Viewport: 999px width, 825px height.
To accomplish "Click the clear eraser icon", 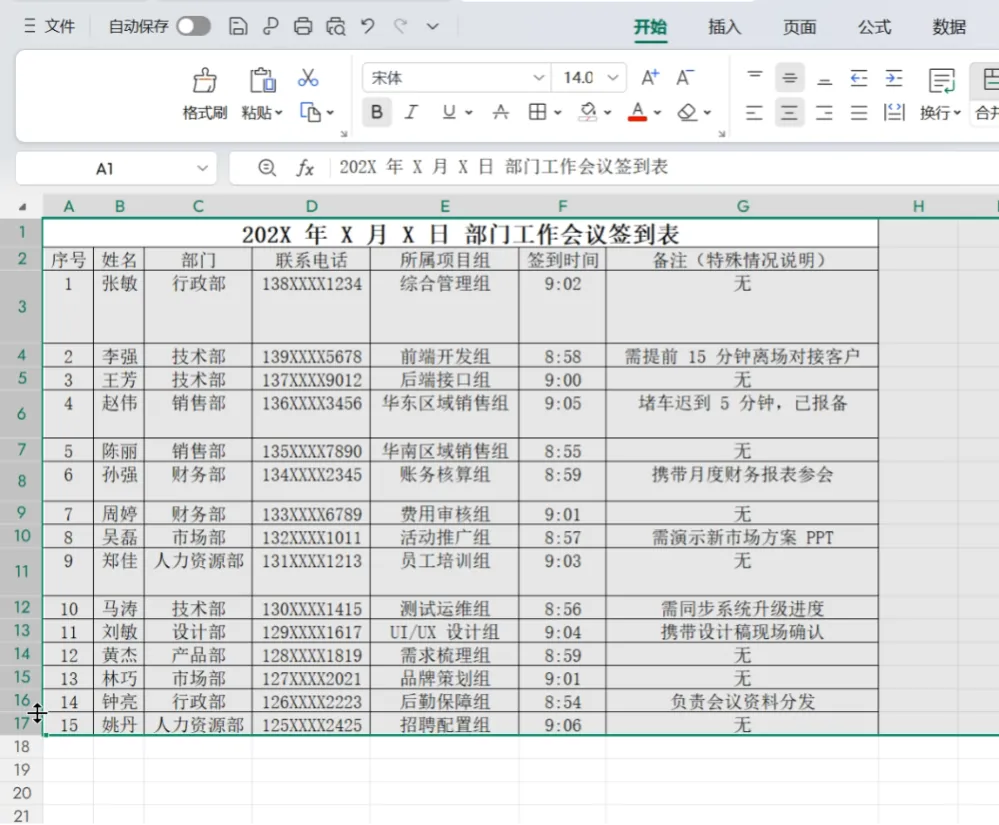I will pos(687,113).
